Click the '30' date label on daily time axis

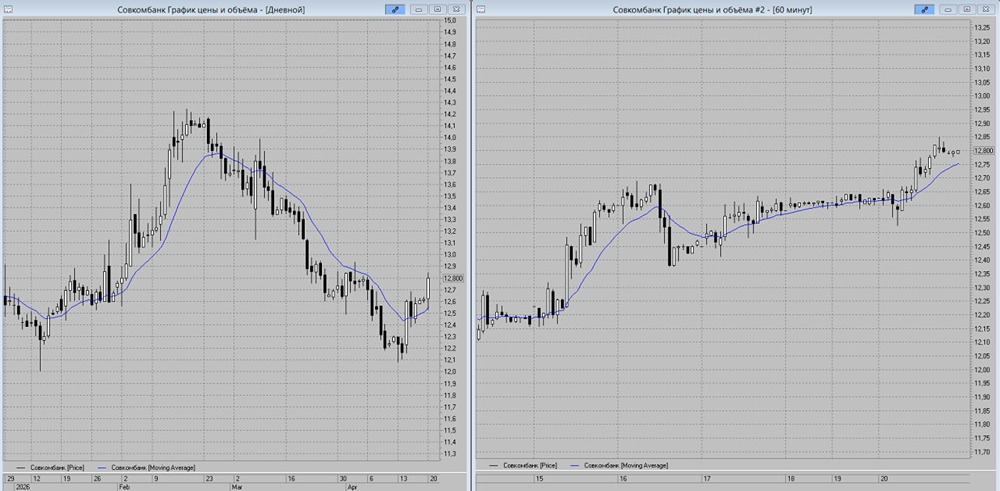pos(343,478)
